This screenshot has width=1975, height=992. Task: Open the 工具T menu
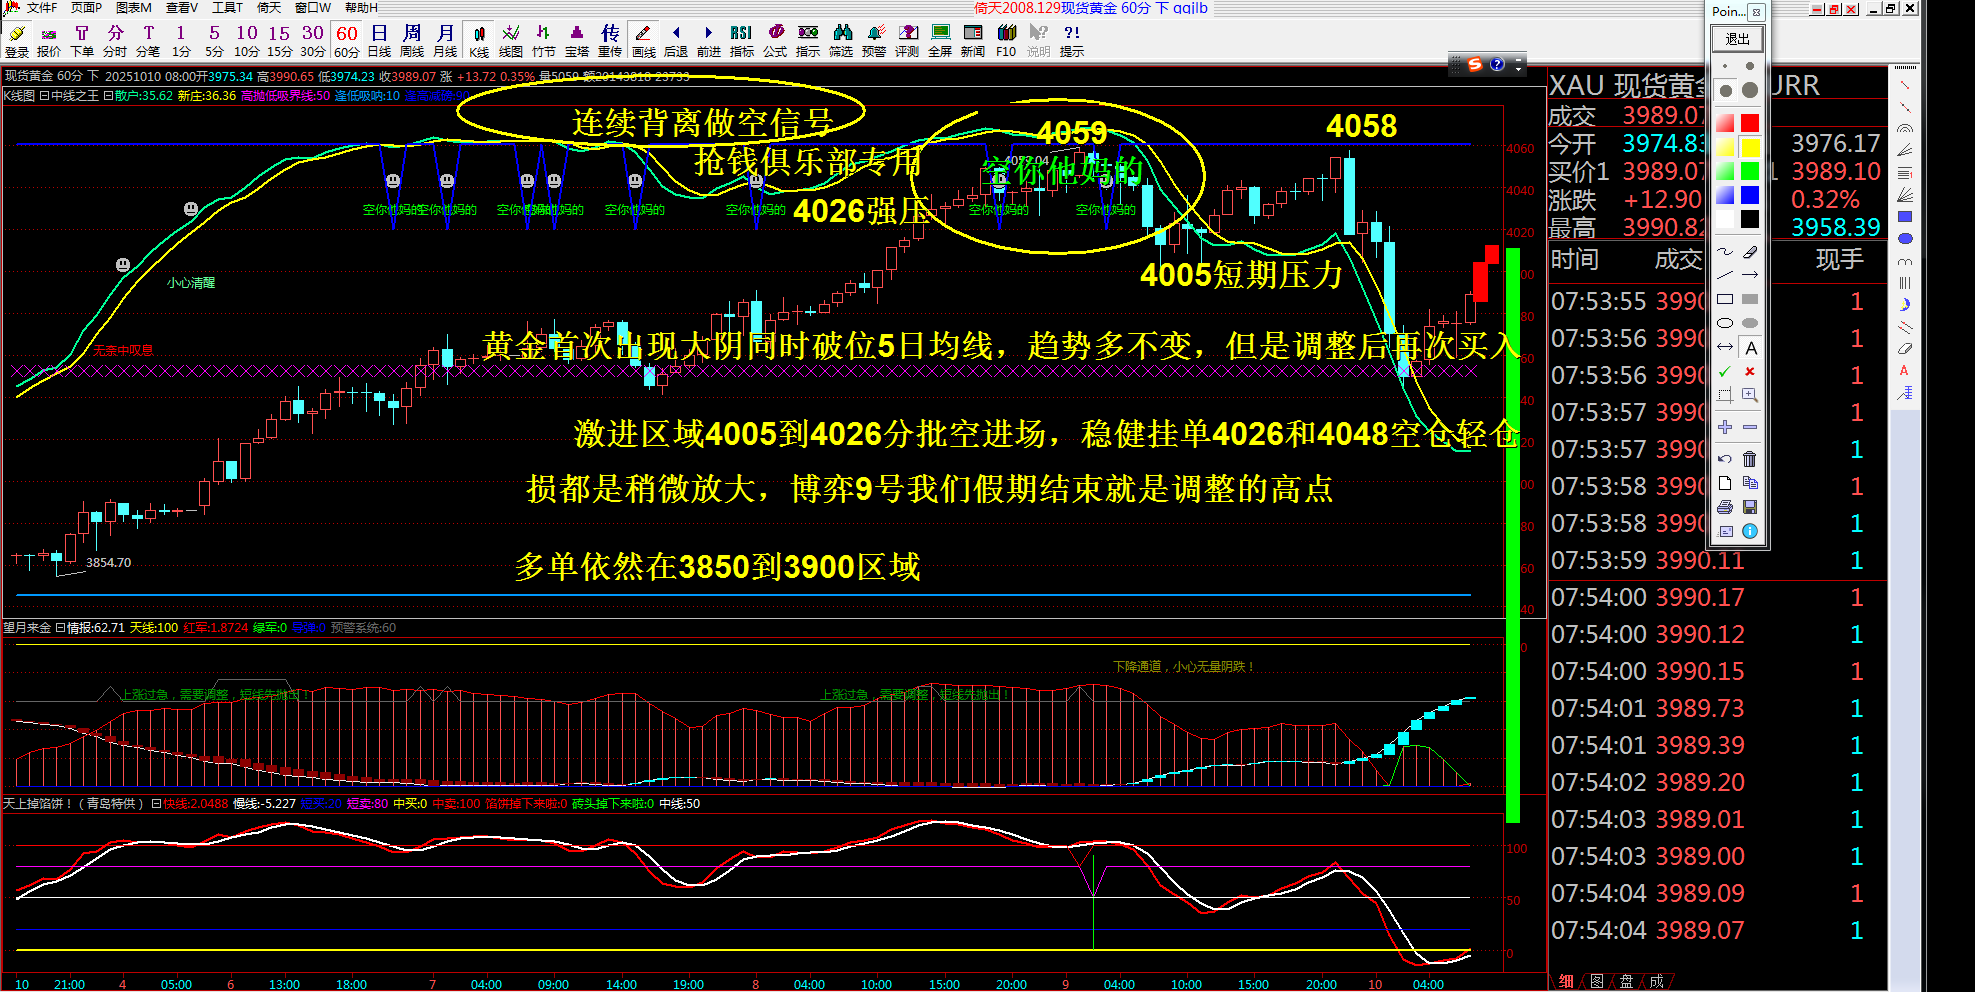(227, 8)
